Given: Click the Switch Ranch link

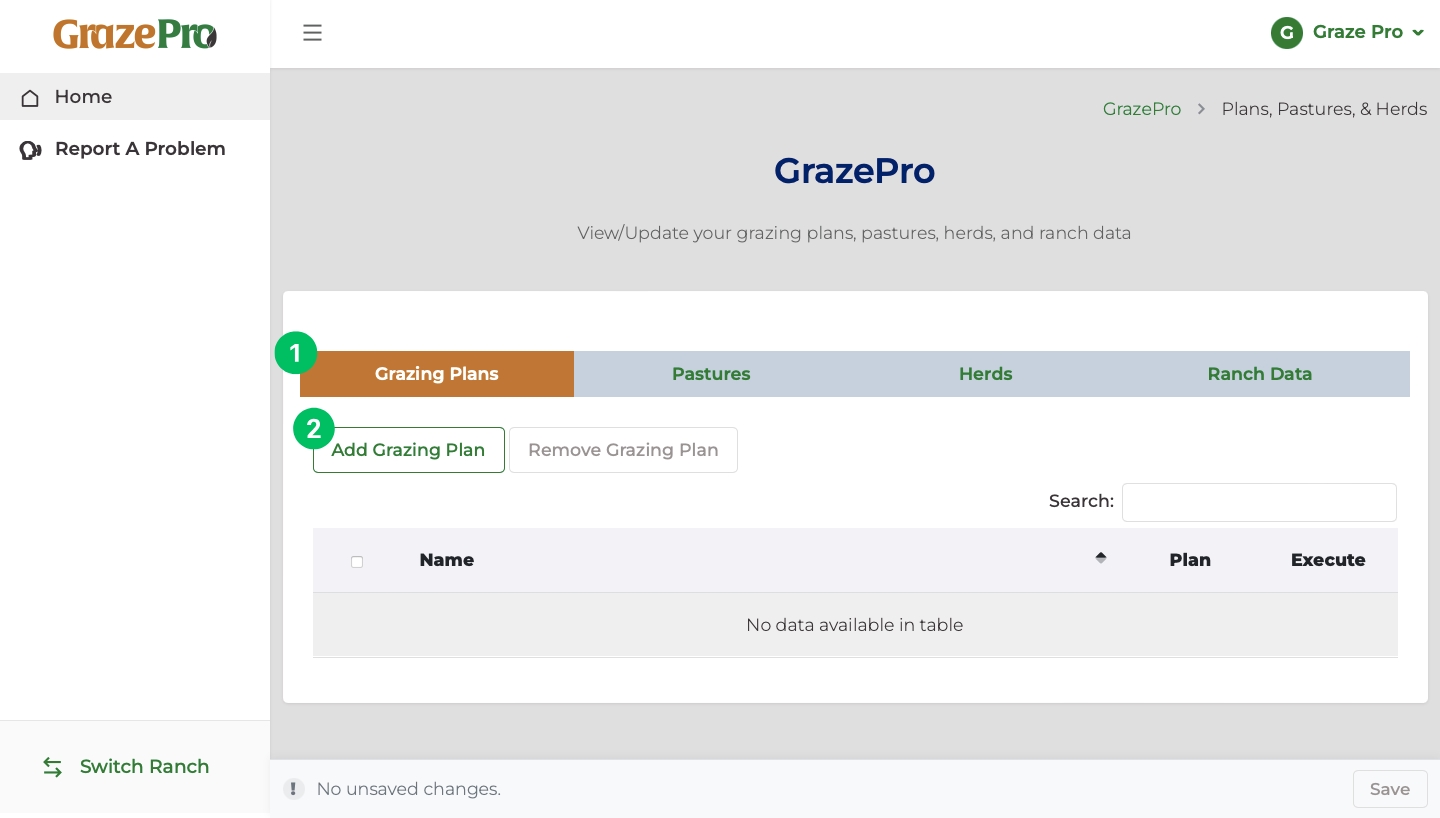Looking at the screenshot, I should pos(126,767).
